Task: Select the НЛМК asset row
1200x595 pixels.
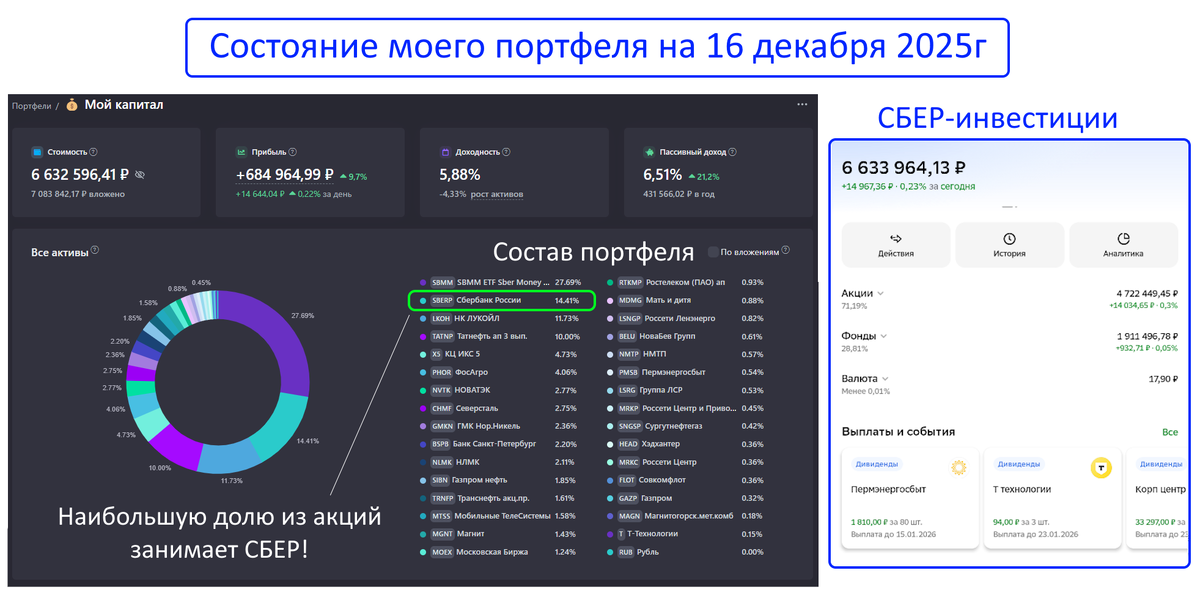Action: [500, 461]
